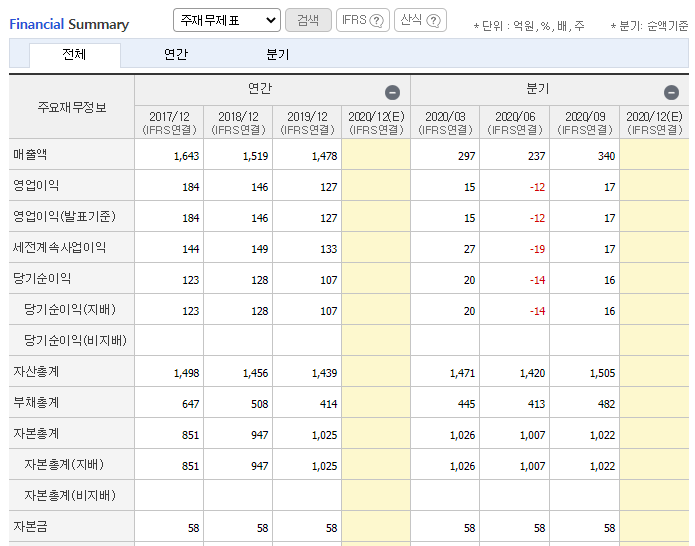This screenshot has width=695, height=546.
Task: Open the 주재무제표 dropdown
Action: tap(226, 20)
